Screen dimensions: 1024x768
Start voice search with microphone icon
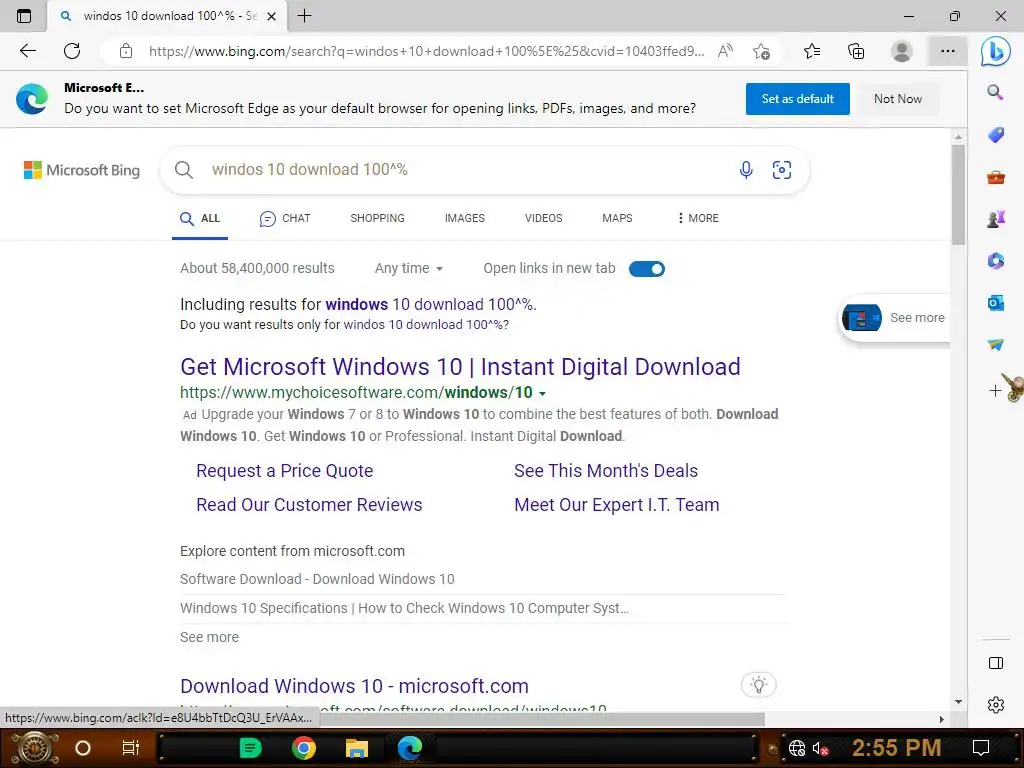746,170
